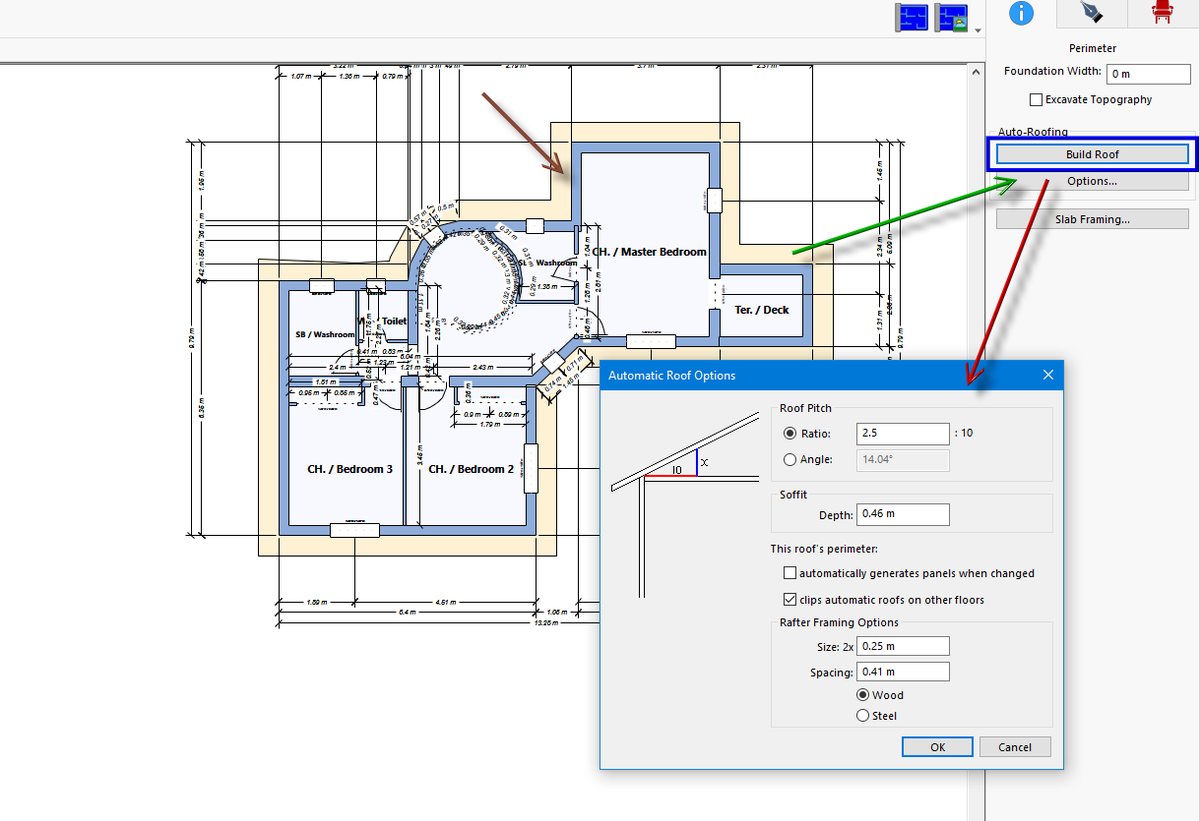Click the CH. / Master Bedroom room label
1200x821 pixels.
(649, 252)
